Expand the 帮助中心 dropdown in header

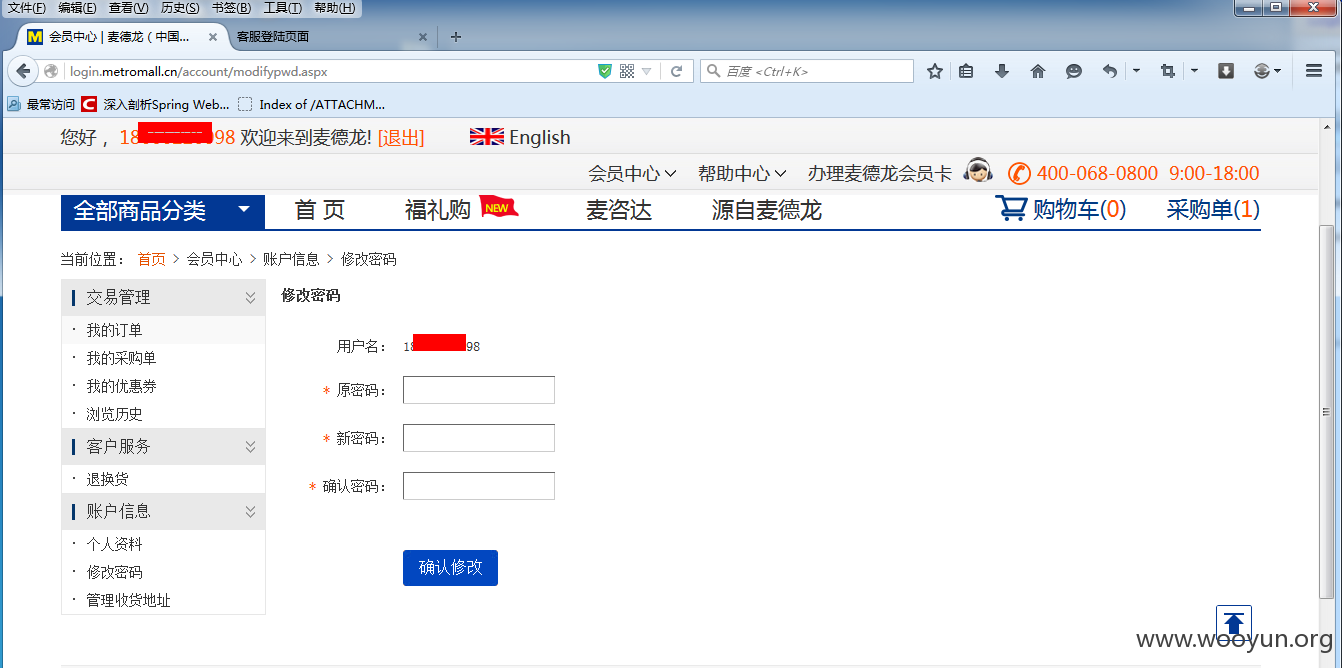(742, 173)
